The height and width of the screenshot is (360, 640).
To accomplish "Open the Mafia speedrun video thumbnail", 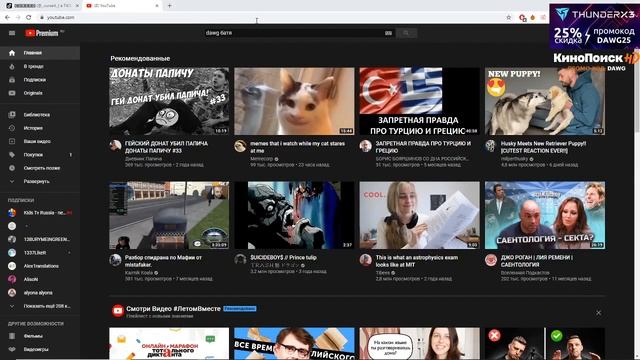I will (x=169, y=215).
